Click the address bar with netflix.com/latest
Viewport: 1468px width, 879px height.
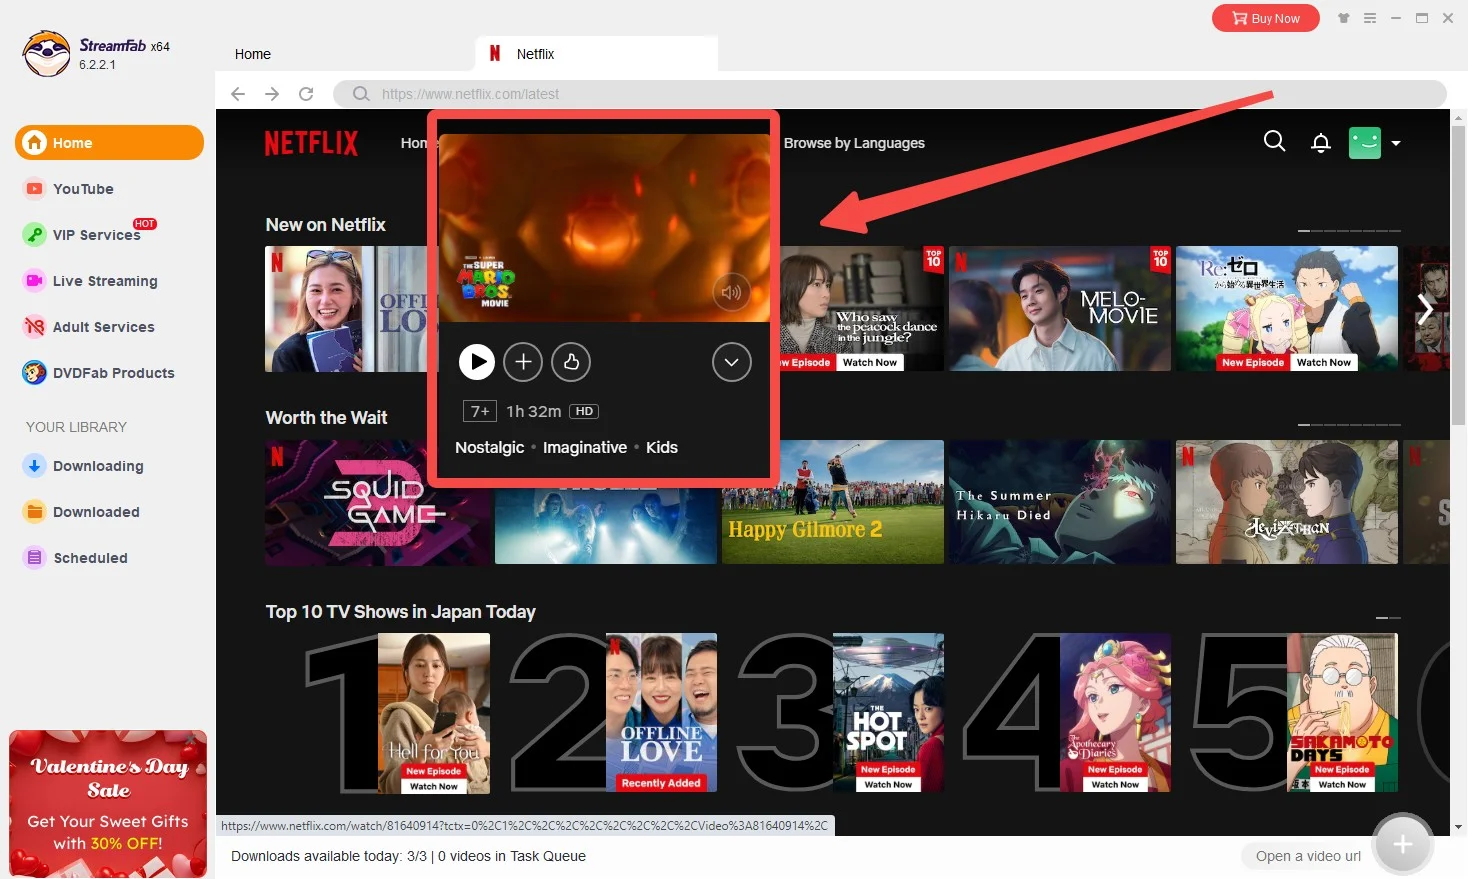(x=890, y=94)
